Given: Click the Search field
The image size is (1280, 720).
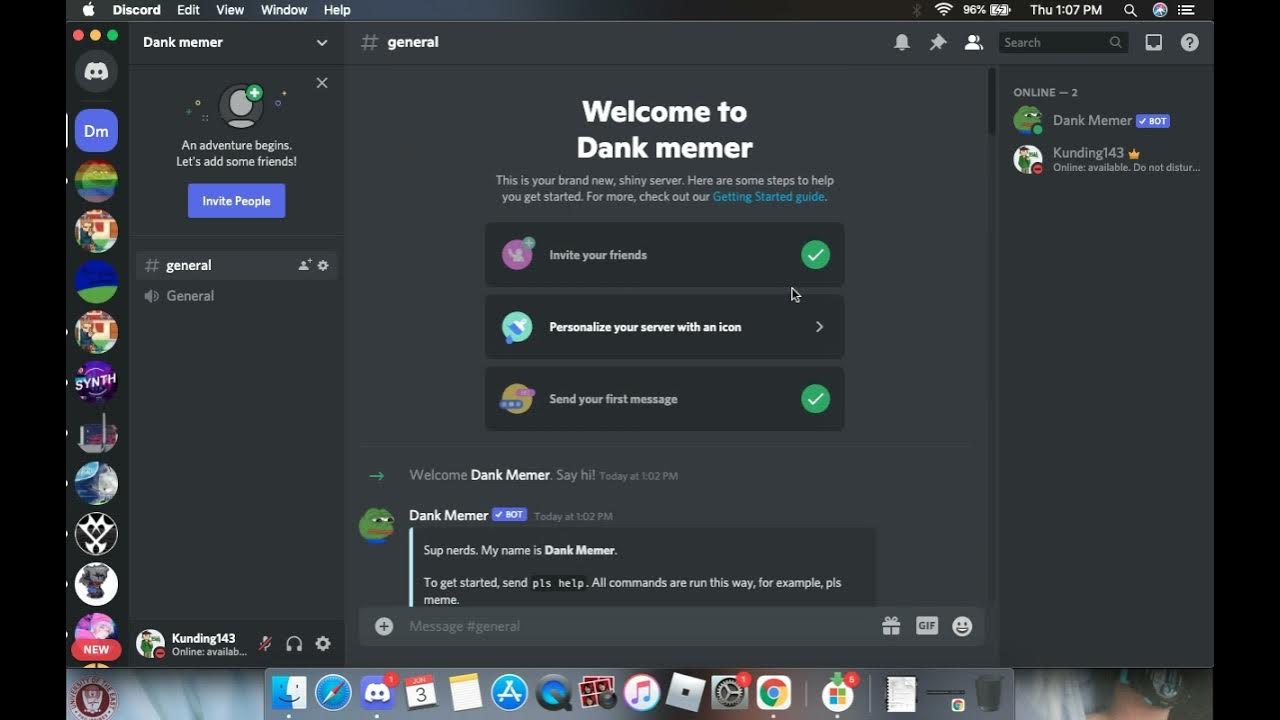Looking at the screenshot, I should (x=1063, y=42).
